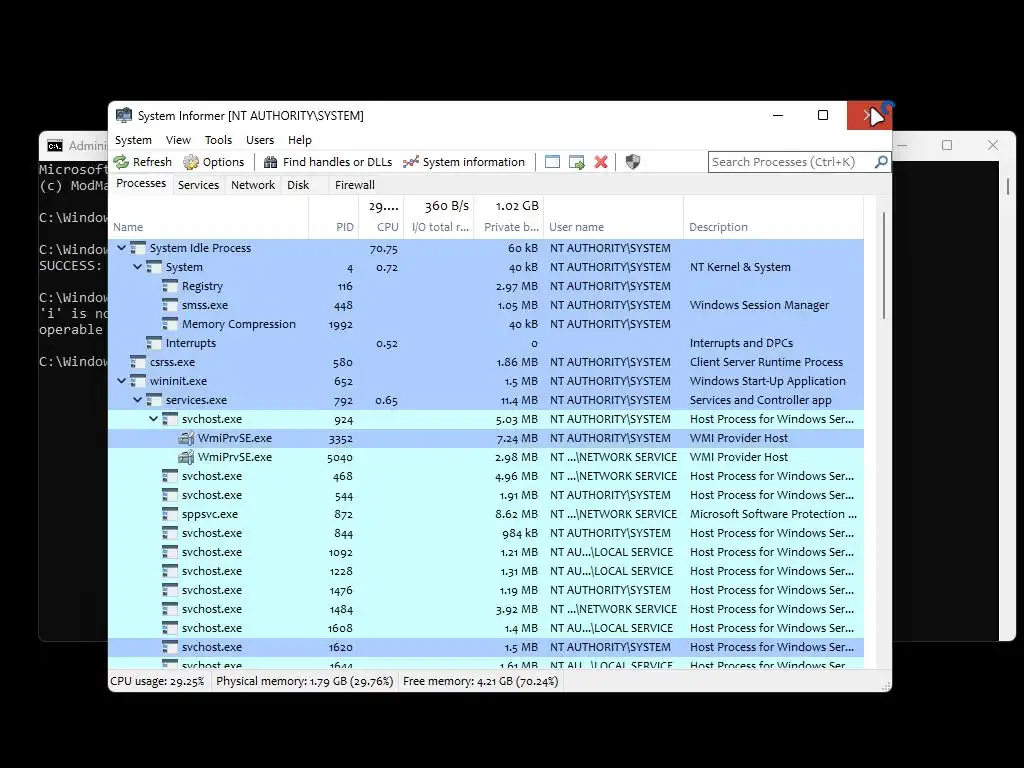Collapse the wininit.exe tree node
Viewport: 1024px width, 768px height.
tap(121, 380)
